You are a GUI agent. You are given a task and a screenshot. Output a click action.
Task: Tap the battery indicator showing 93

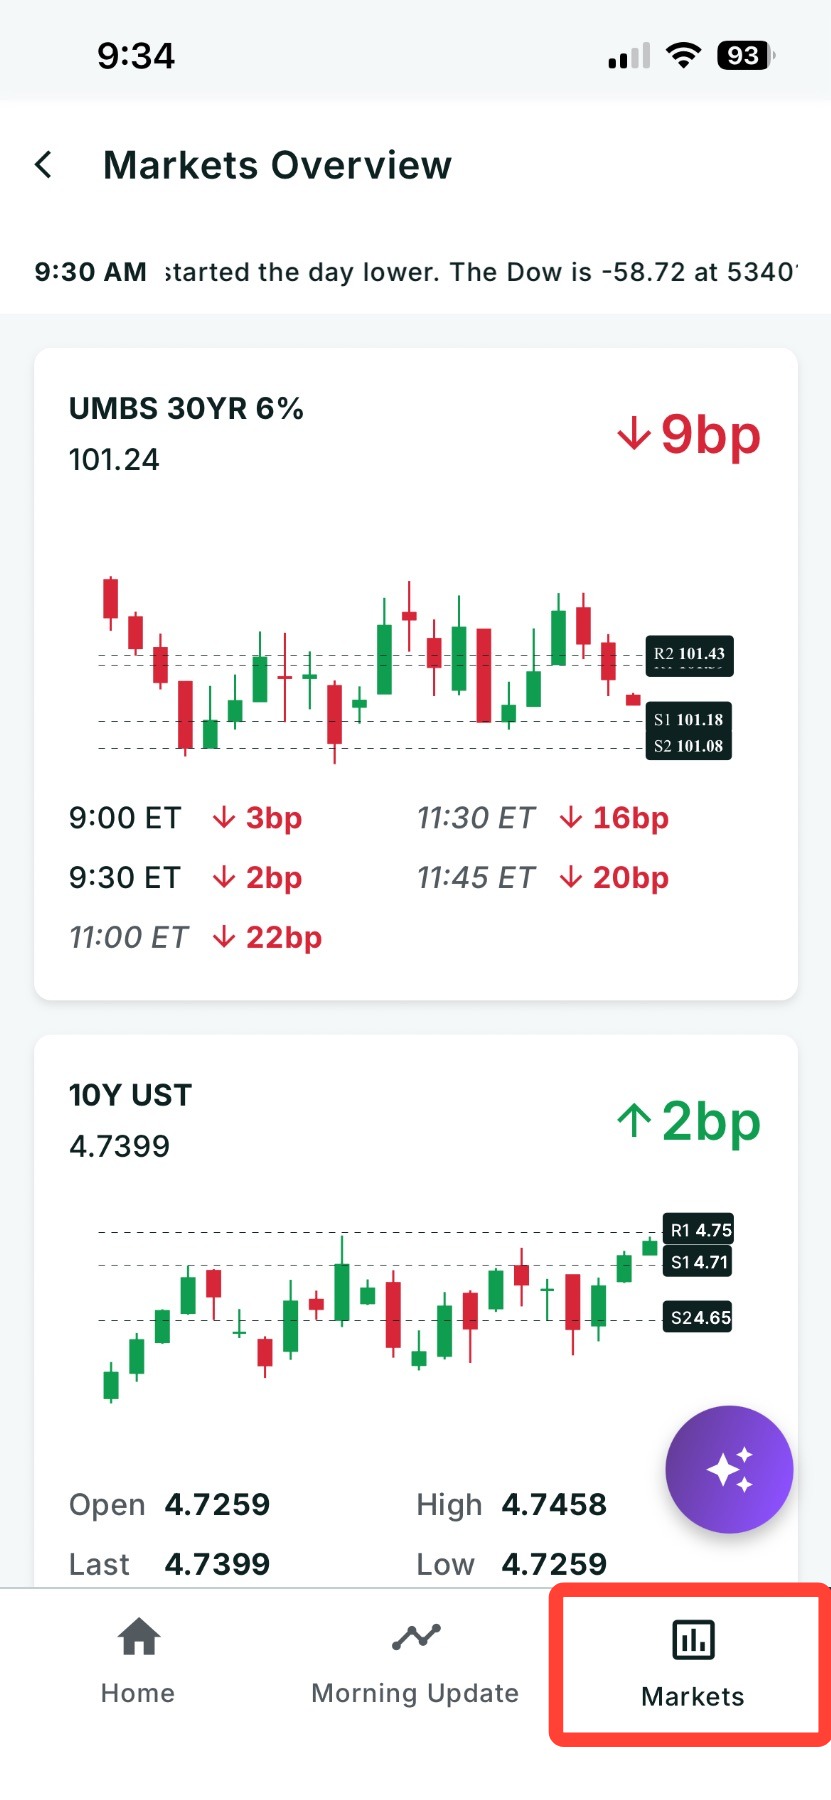(x=746, y=55)
